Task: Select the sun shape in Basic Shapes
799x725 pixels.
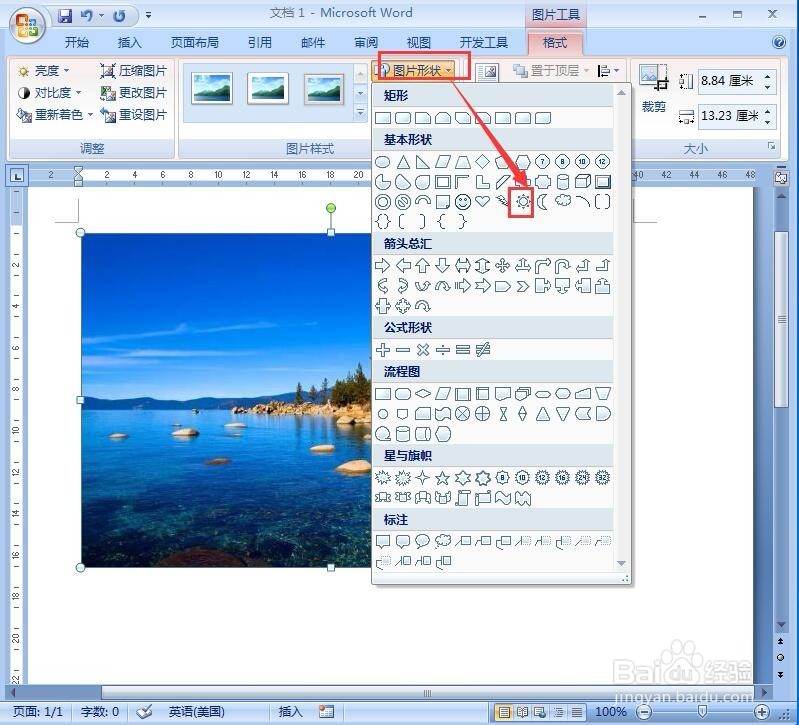Action: (522, 202)
